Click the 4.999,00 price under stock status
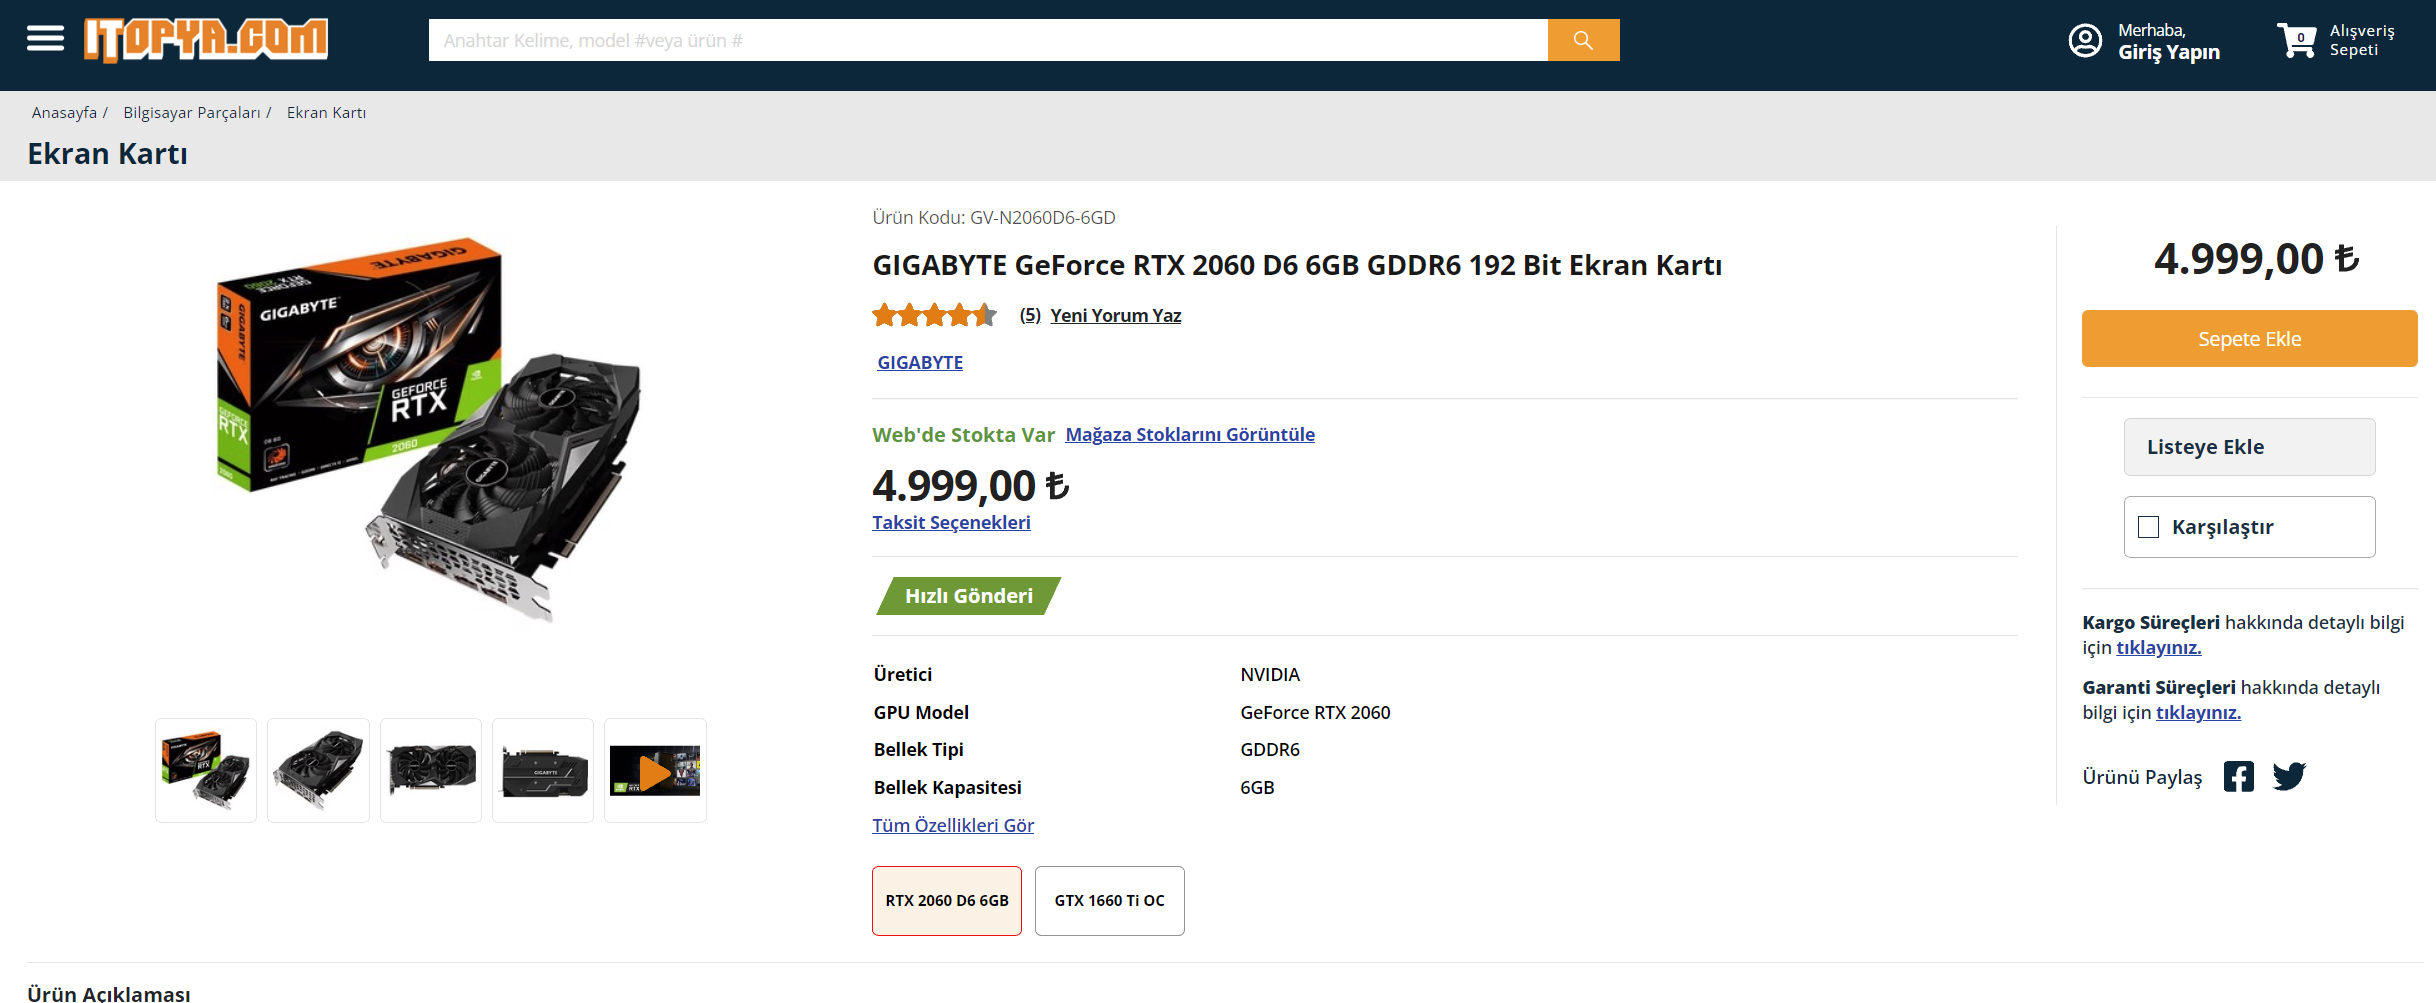The width and height of the screenshot is (2436, 1003). pos(970,486)
